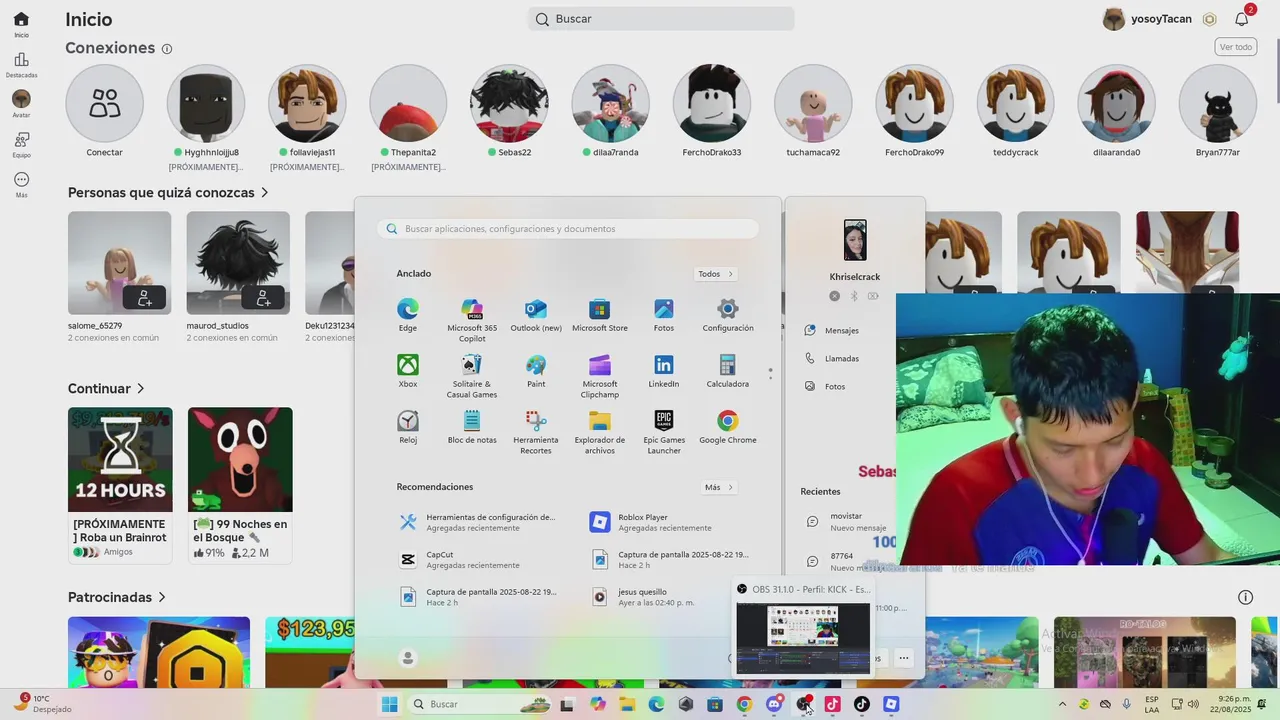Viewport: 1280px width, 720px height.
Task: Expand Personas que quizá conozcas section
Action: tap(168, 192)
